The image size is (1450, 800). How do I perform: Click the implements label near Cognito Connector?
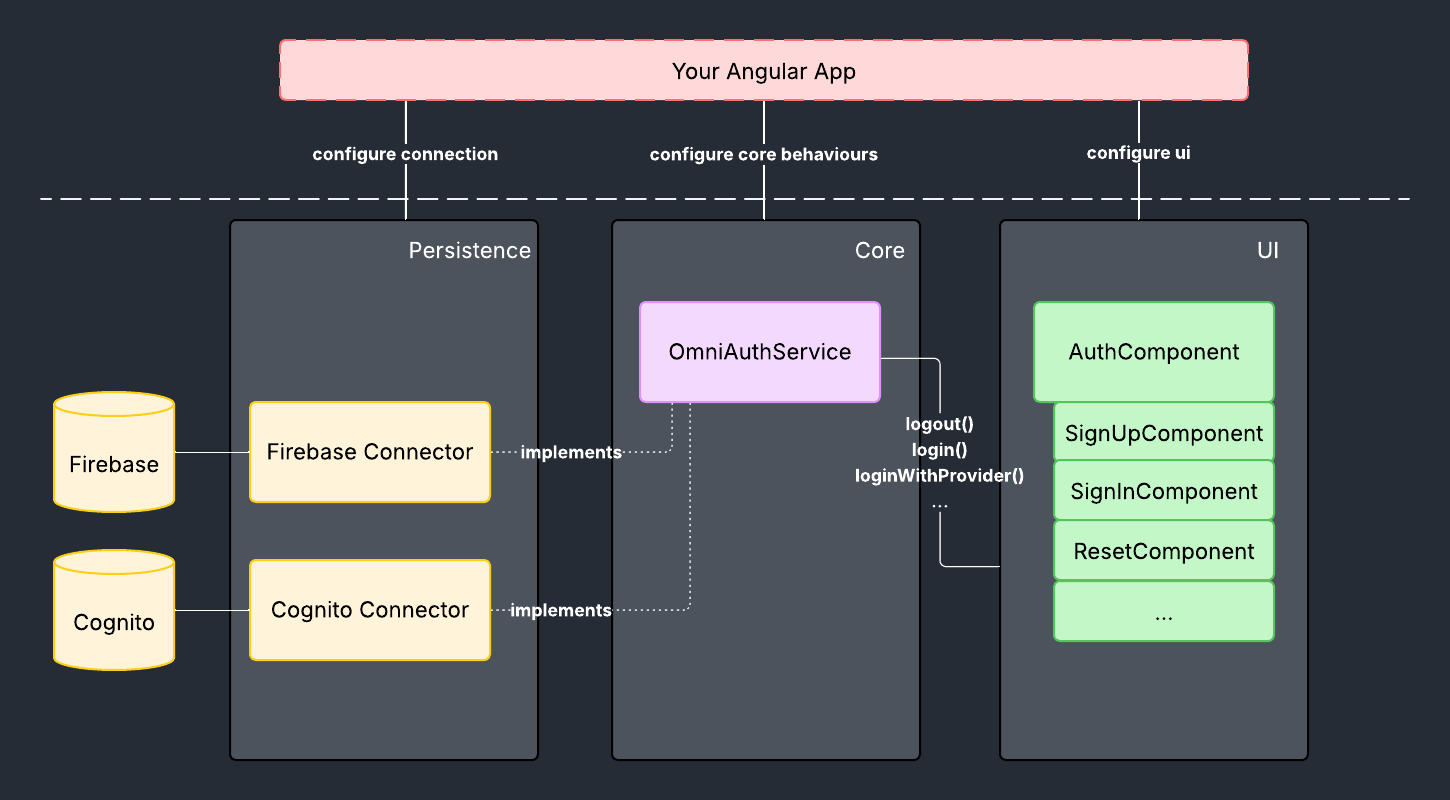coord(561,610)
